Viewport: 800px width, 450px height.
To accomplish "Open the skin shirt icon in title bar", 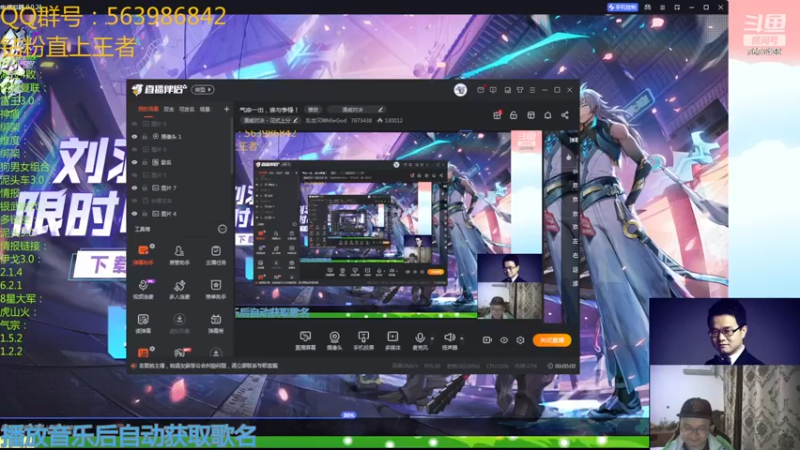I will pos(520,90).
